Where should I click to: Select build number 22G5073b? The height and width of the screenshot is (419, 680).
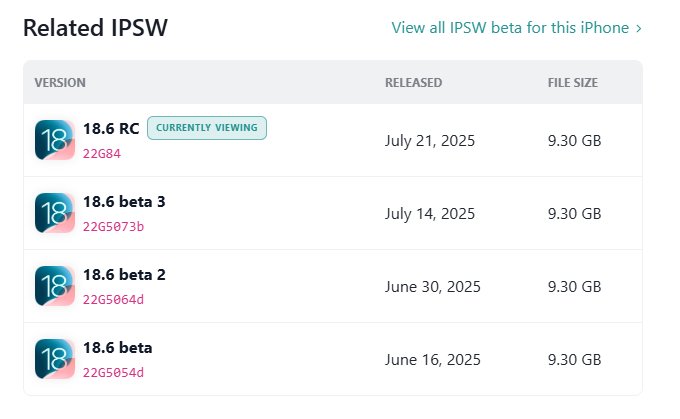click(113, 227)
